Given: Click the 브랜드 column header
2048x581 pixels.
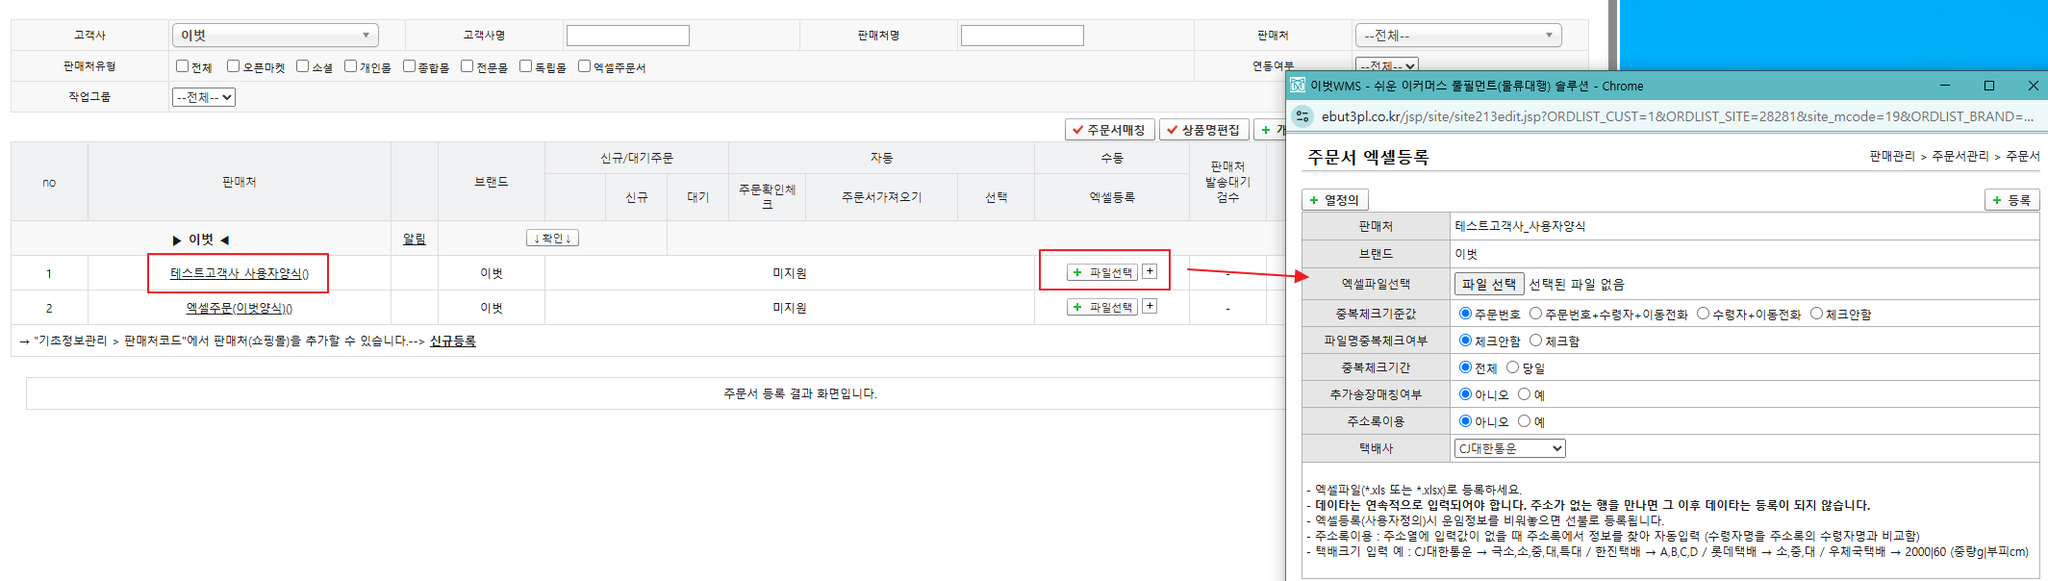Looking at the screenshot, I should coord(491,182).
